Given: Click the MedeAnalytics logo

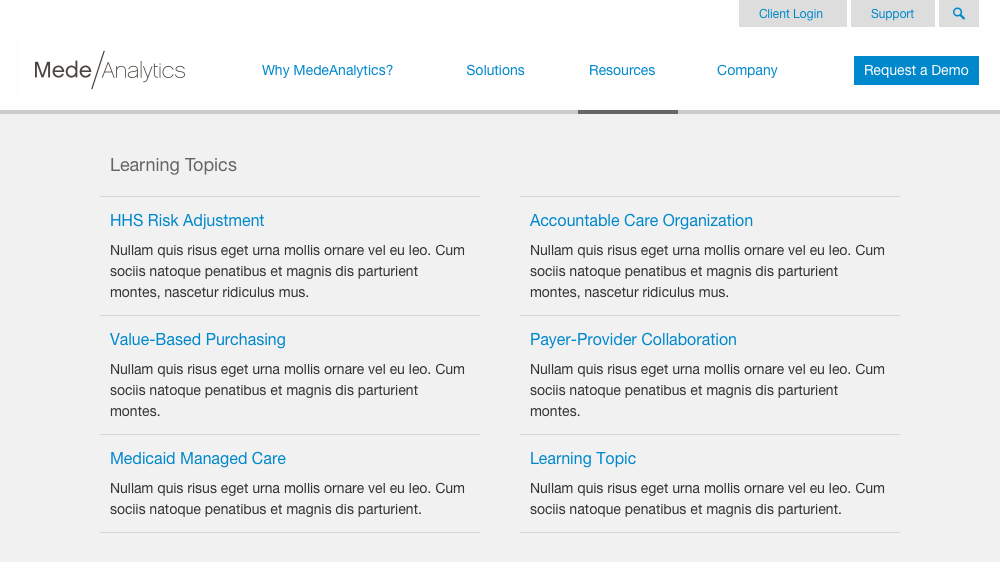Looking at the screenshot, I should click(x=110, y=70).
